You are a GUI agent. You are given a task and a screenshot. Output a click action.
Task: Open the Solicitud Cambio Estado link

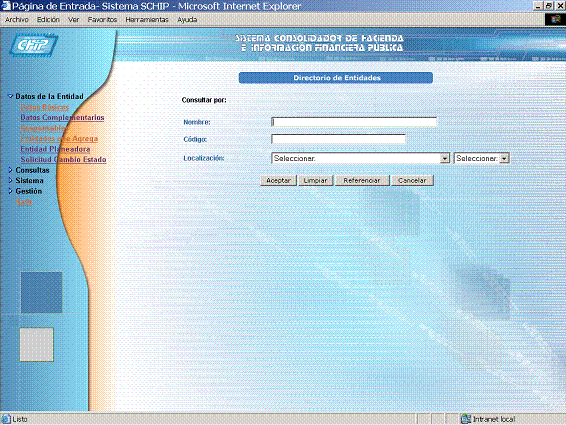pyautogui.click(x=64, y=160)
